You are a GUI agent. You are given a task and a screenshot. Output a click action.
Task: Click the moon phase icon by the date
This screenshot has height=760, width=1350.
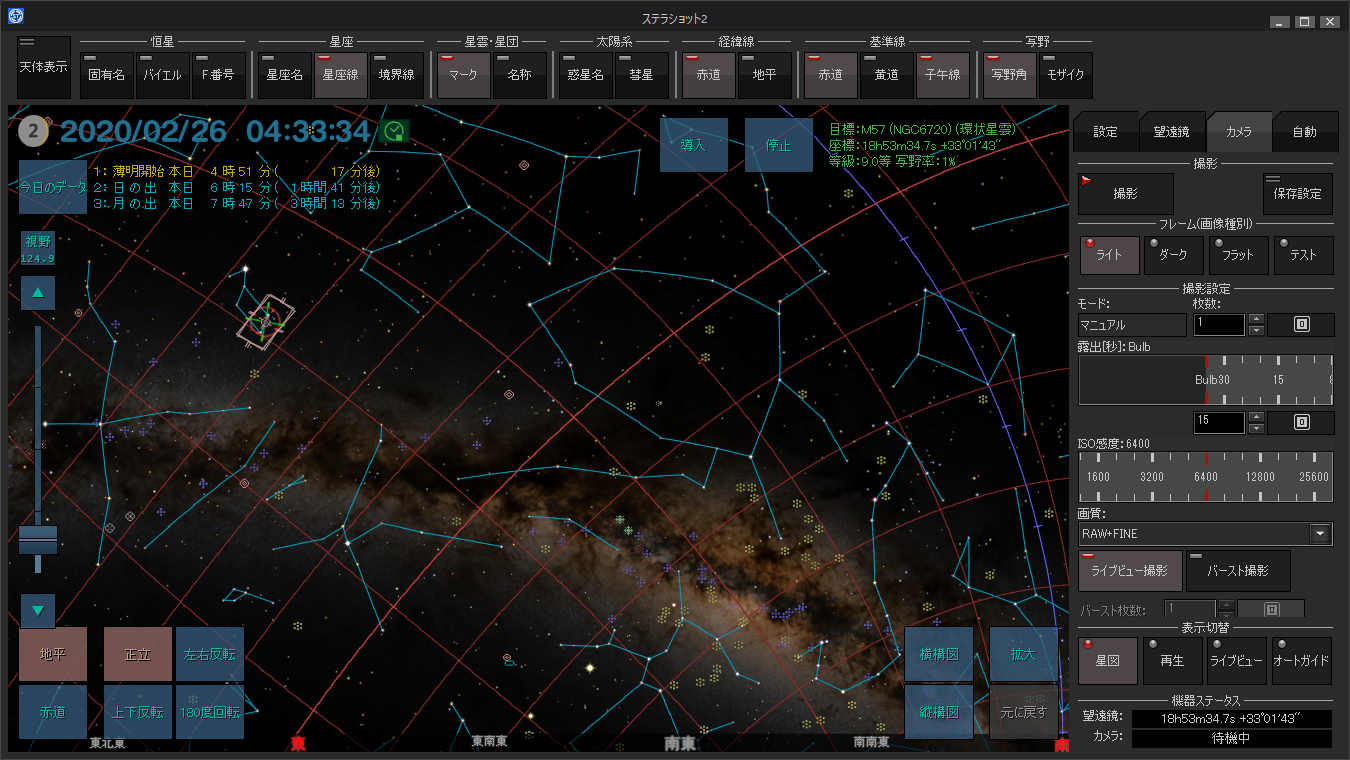coord(34,131)
